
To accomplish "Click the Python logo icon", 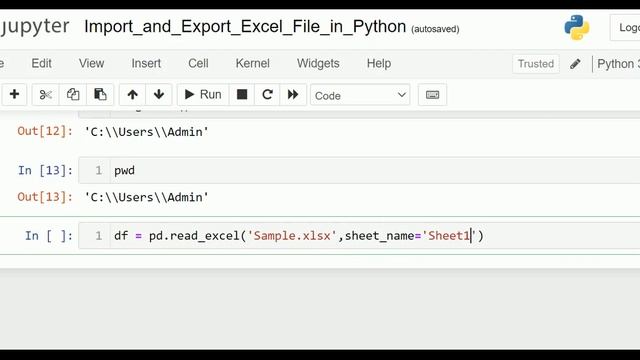I will tap(577, 27).
